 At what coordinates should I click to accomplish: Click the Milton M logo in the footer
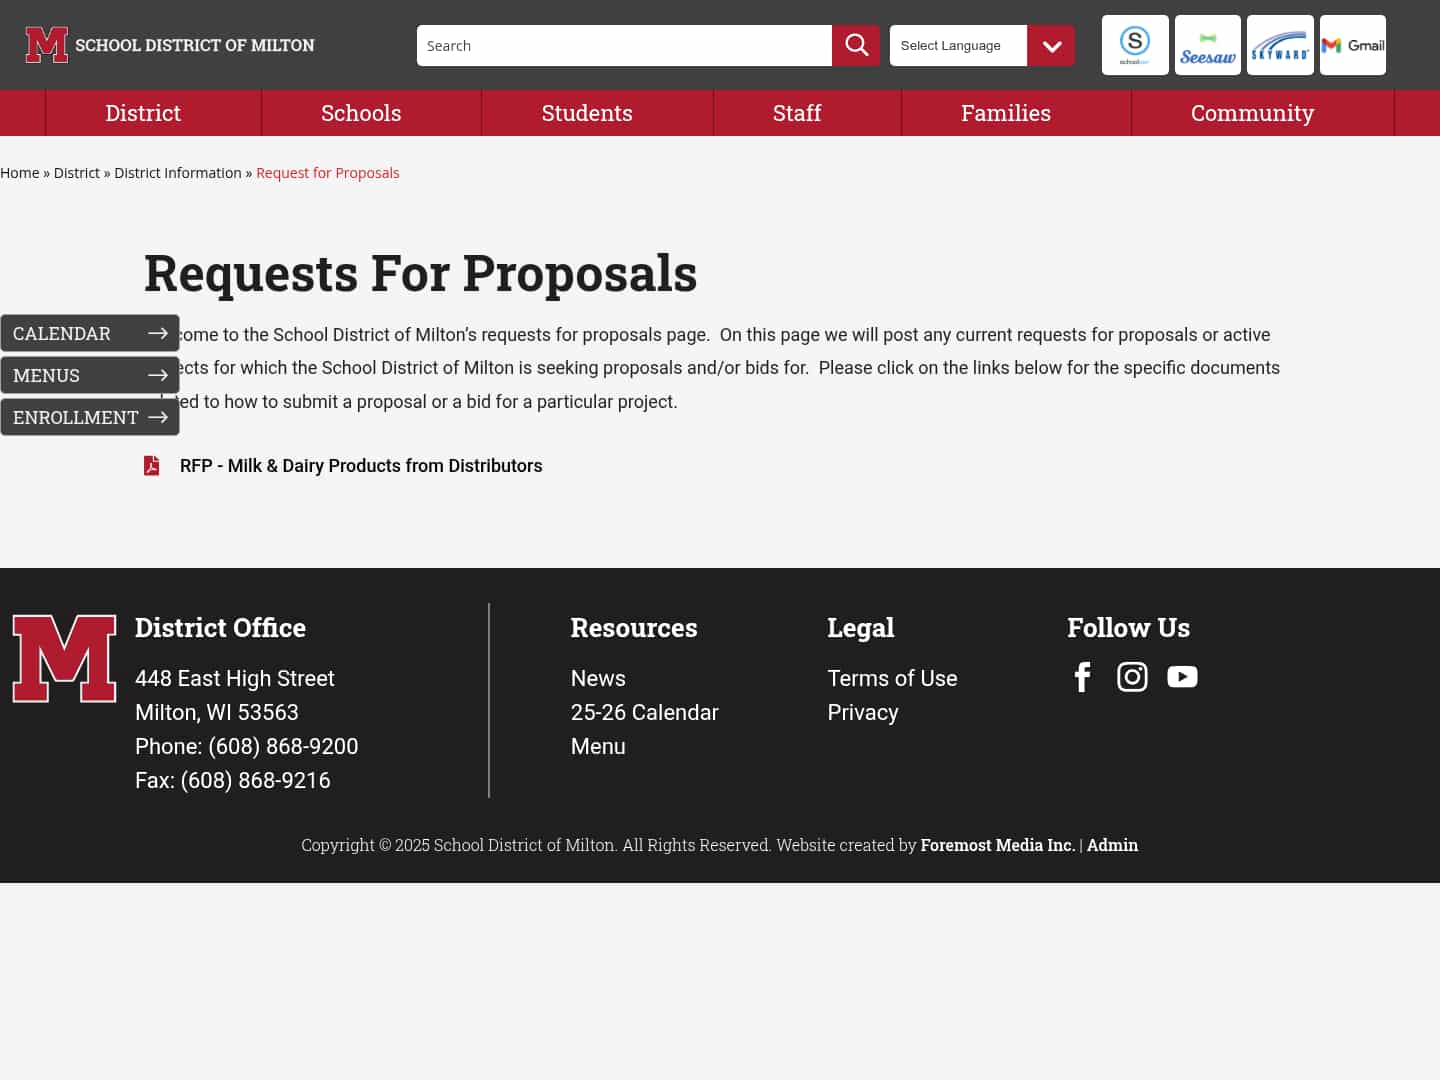click(x=64, y=658)
